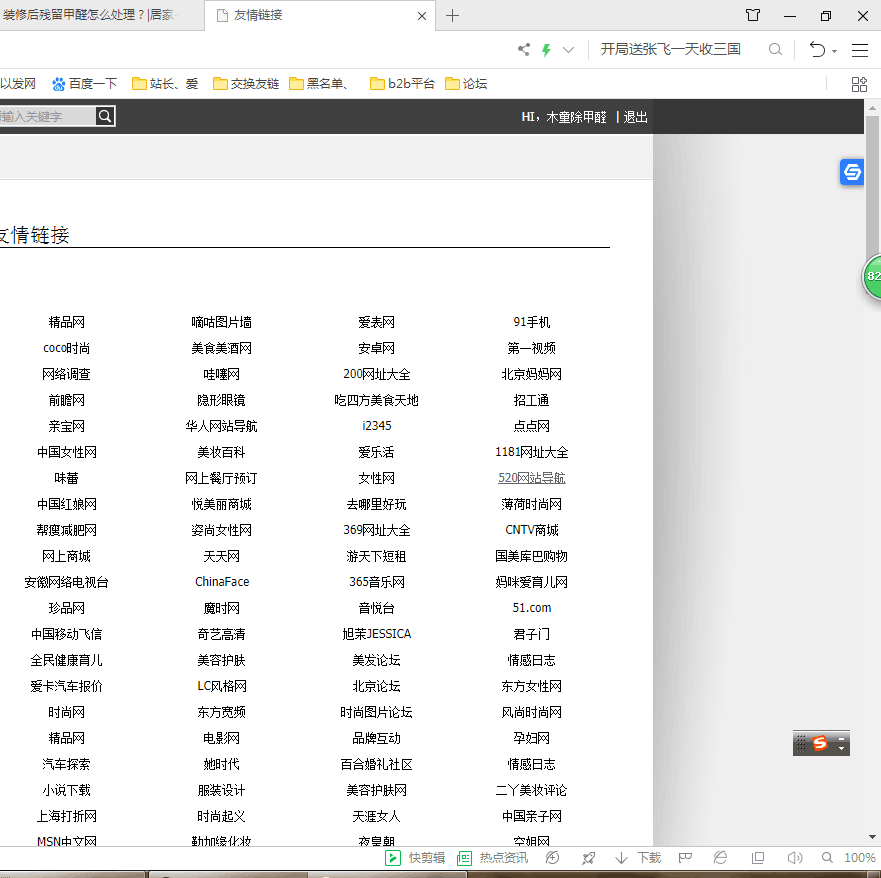Image resolution: width=881 pixels, height=878 pixels.
Task: Expand the chevron next to the lightning icon
Action: (569, 49)
